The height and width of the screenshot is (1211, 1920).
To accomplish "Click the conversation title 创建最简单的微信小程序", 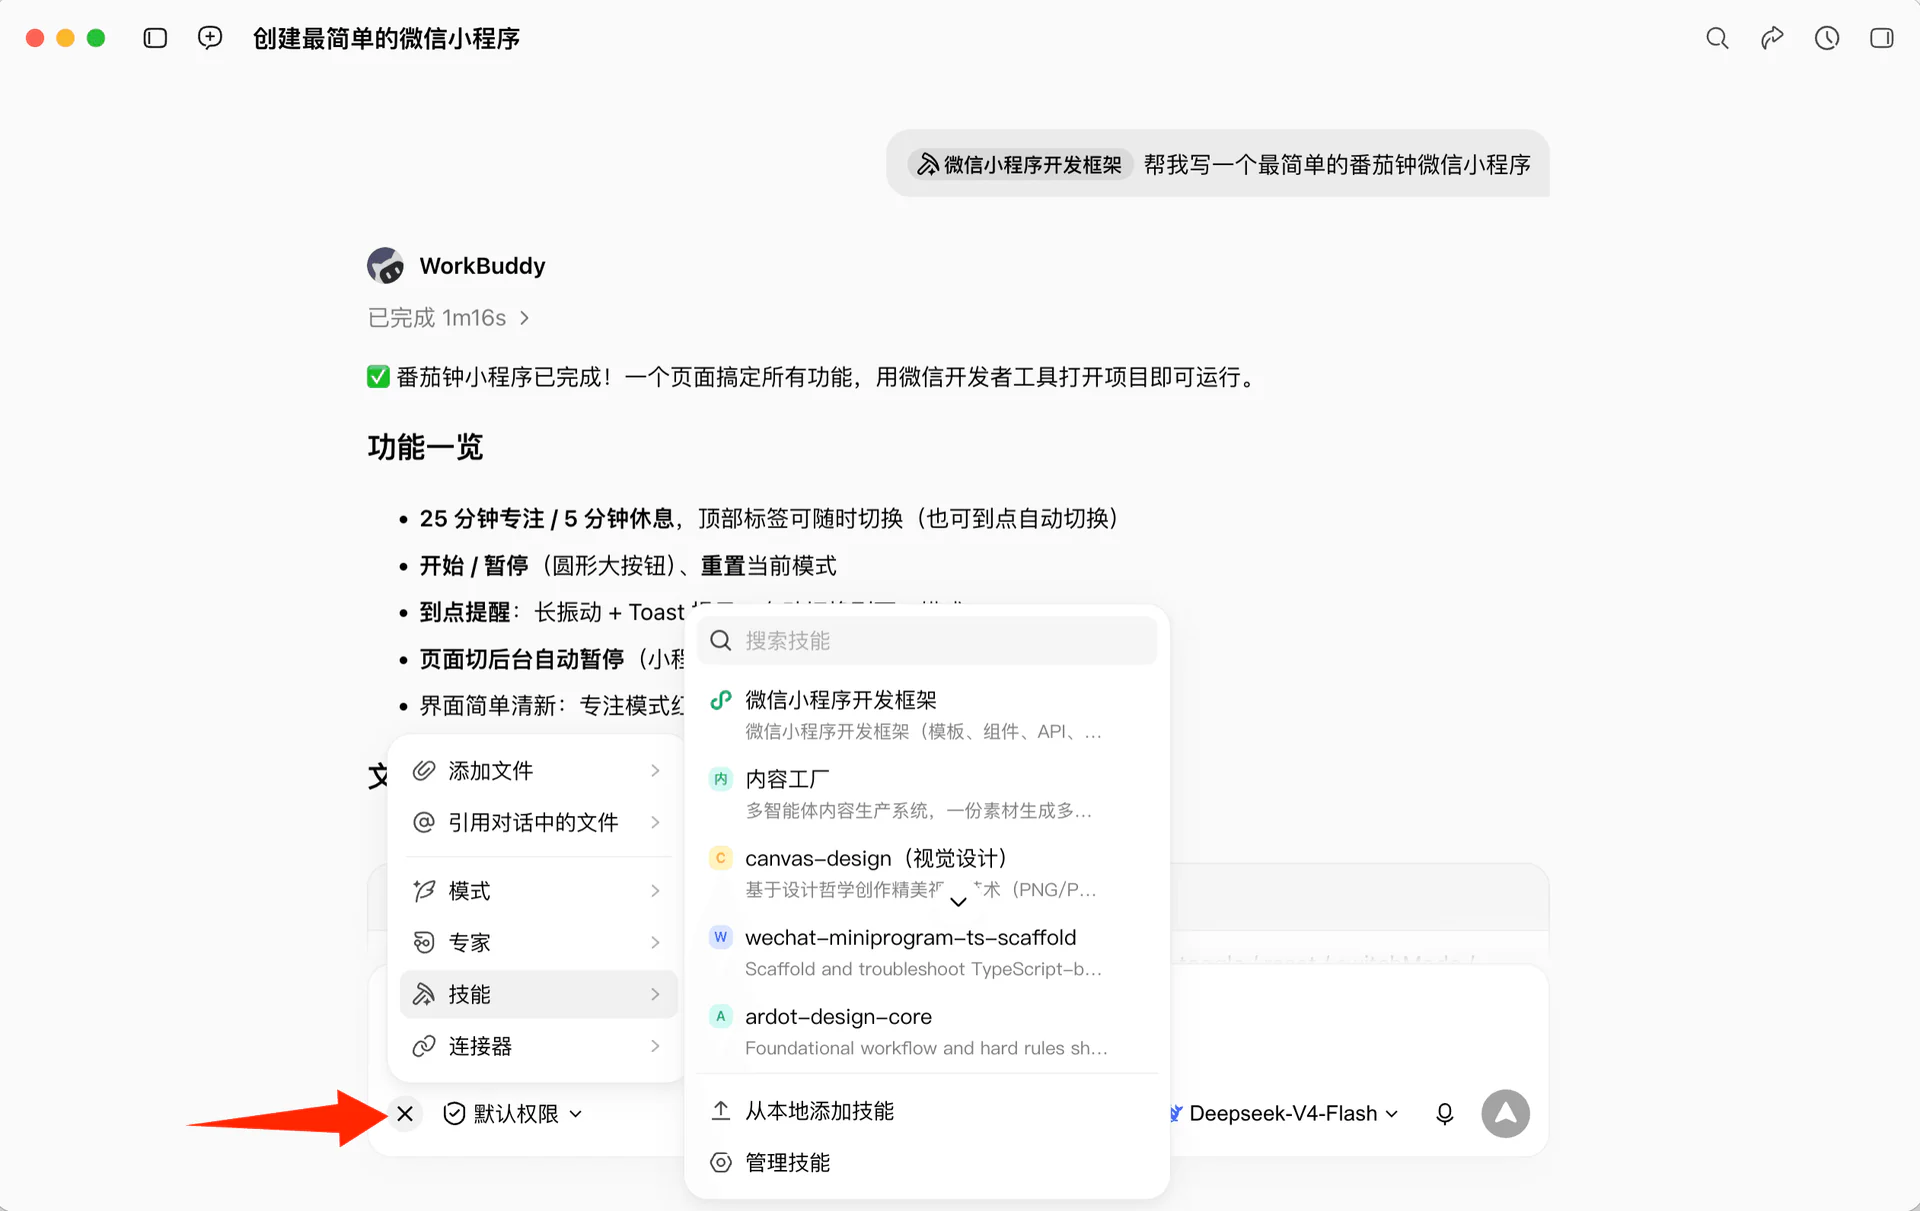I will 386,38.
